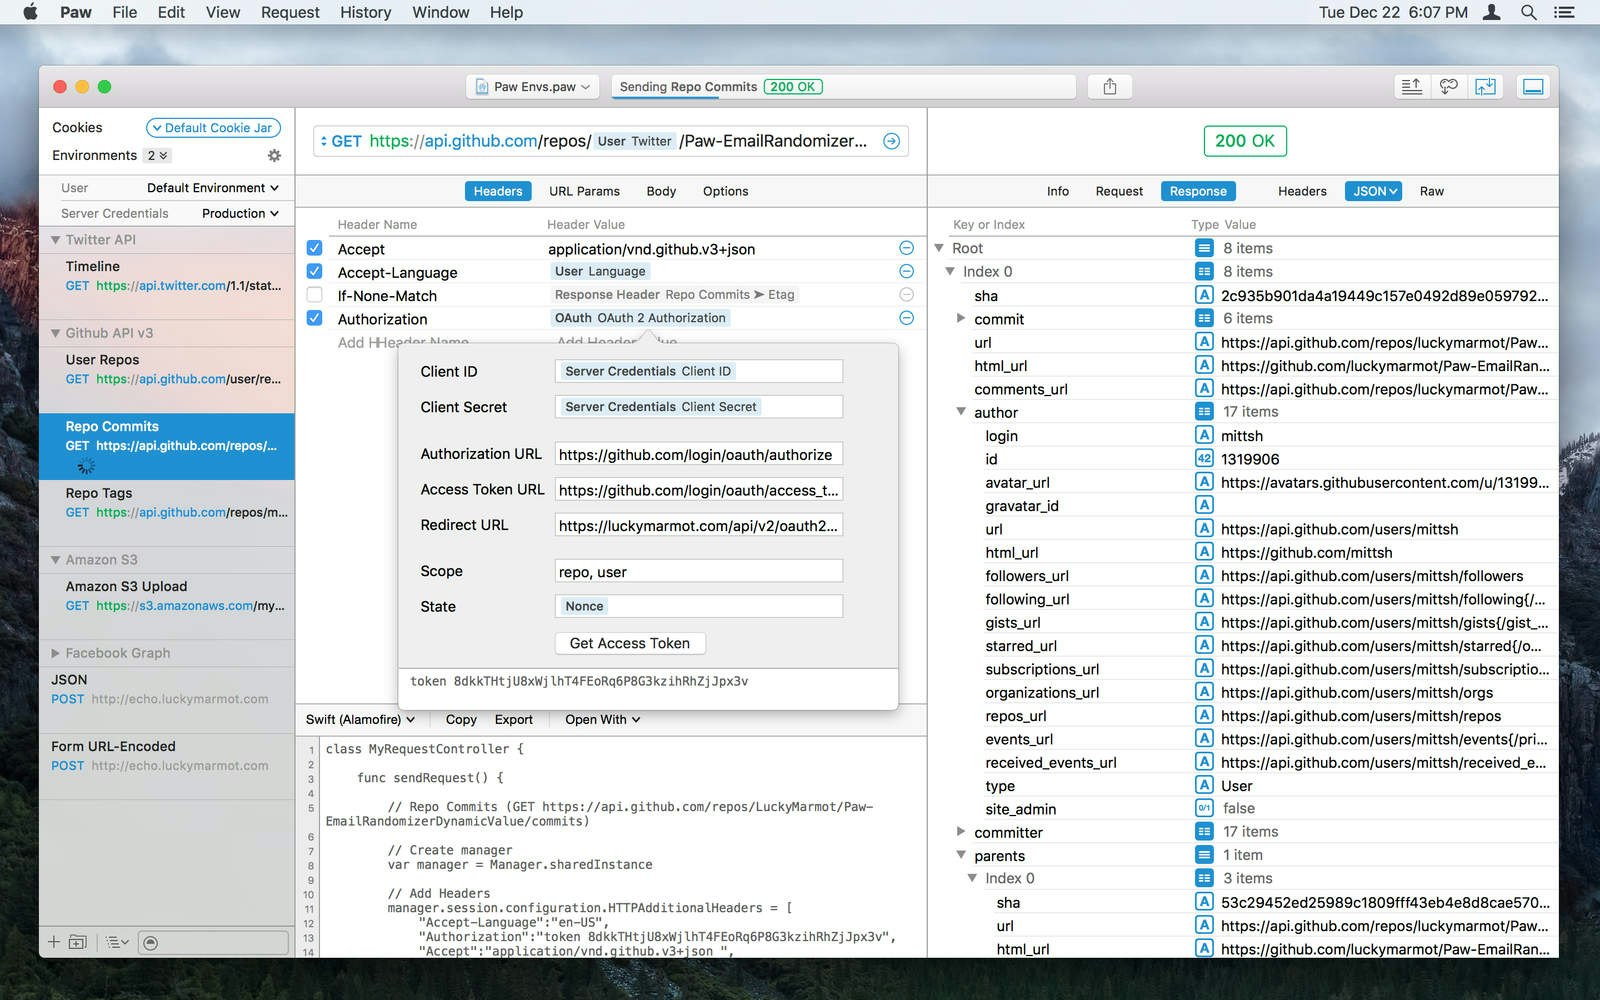Switch to the Raw tab
This screenshot has width=1600, height=1000.
point(1432,191)
